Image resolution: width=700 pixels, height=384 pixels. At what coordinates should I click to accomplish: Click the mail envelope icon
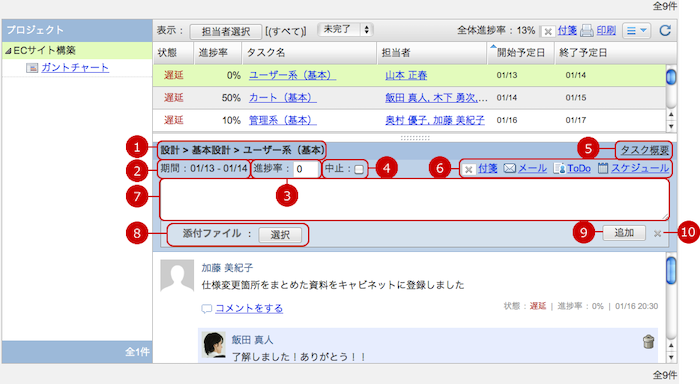click(x=509, y=168)
